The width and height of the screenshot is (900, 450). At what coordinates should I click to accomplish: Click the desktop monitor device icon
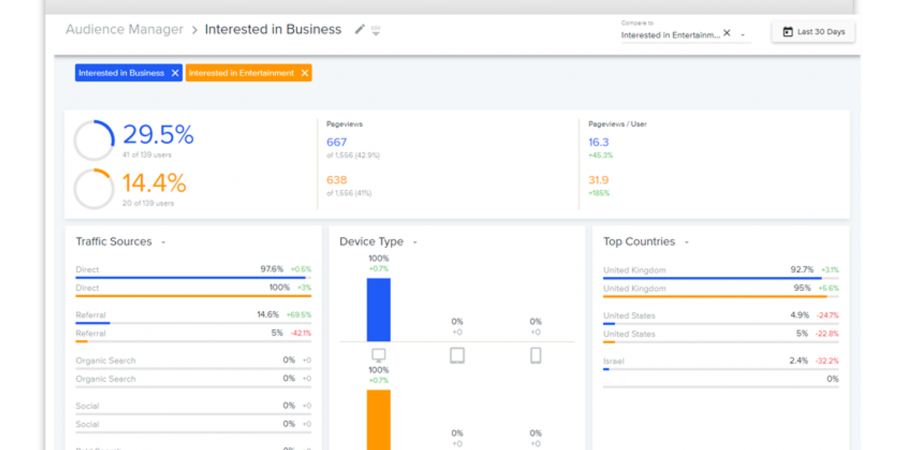tap(378, 355)
